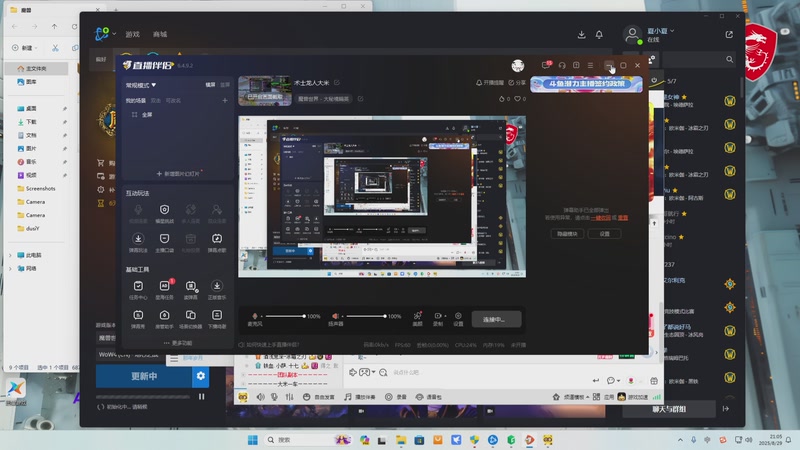The height and width of the screenshot is (450, 800).
Task: Select 主文件夹 in File Explorer sidebar
Action: coord(36,68)
